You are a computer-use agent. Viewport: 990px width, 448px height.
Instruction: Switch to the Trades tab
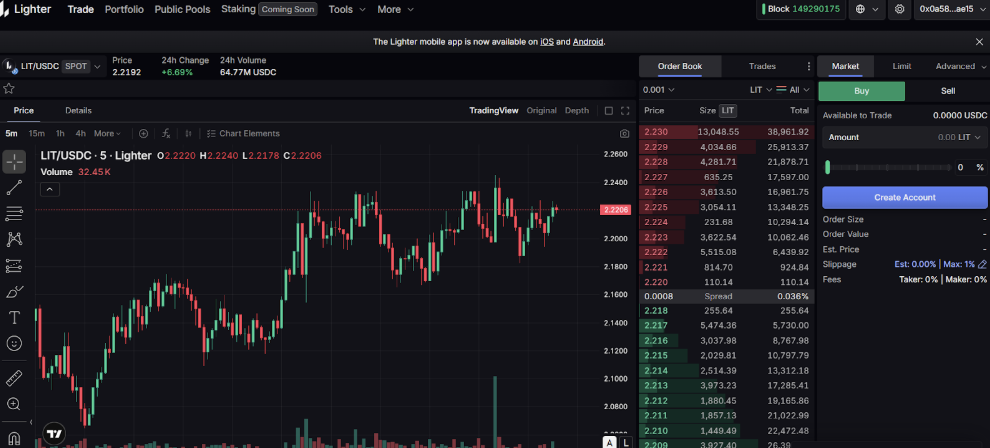(x=762, y=66)
